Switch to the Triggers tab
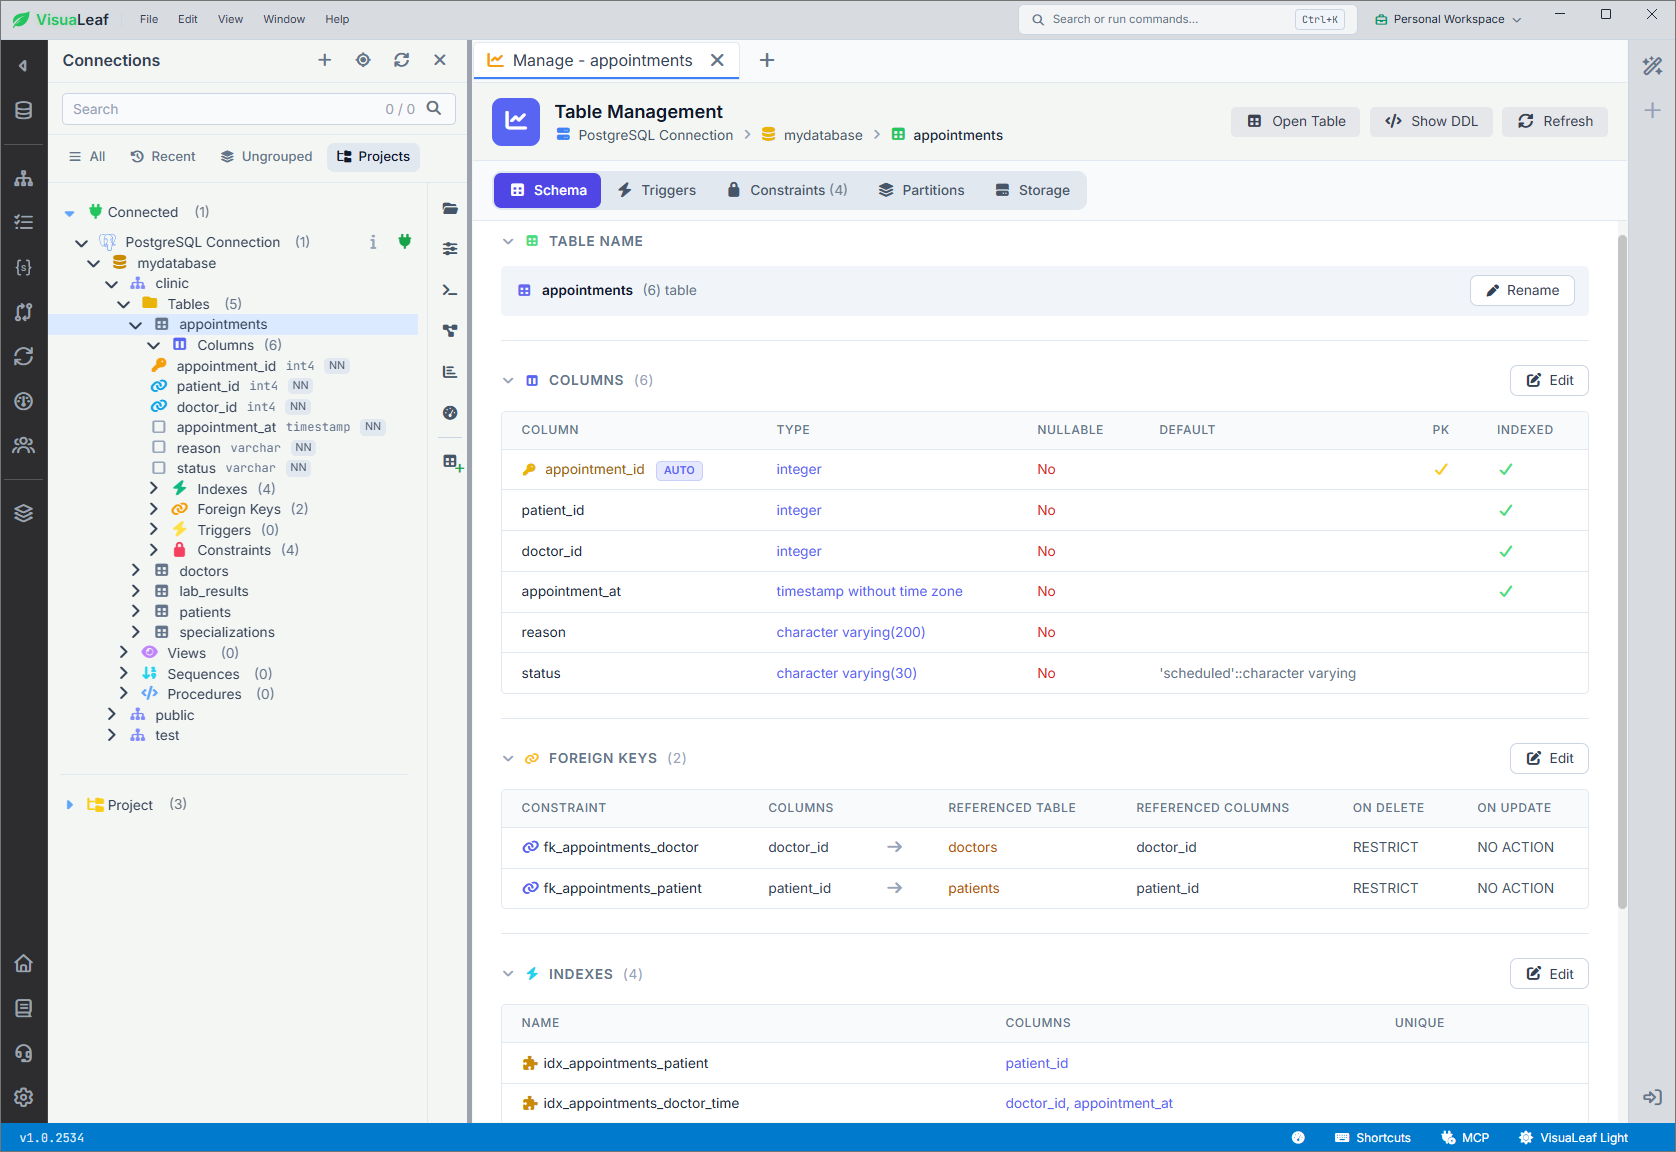Image resolution: width=1676 pixels, height=1152 pixels. click(657, 190)
